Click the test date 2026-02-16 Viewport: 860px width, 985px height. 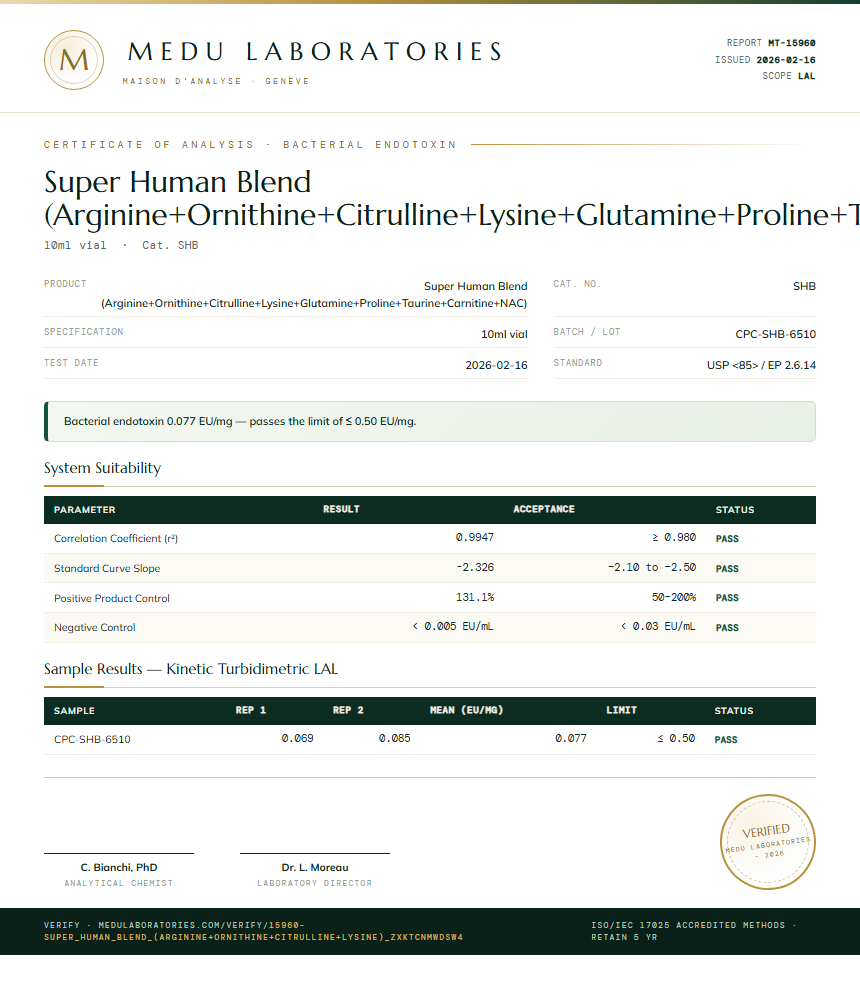[496, 365]
